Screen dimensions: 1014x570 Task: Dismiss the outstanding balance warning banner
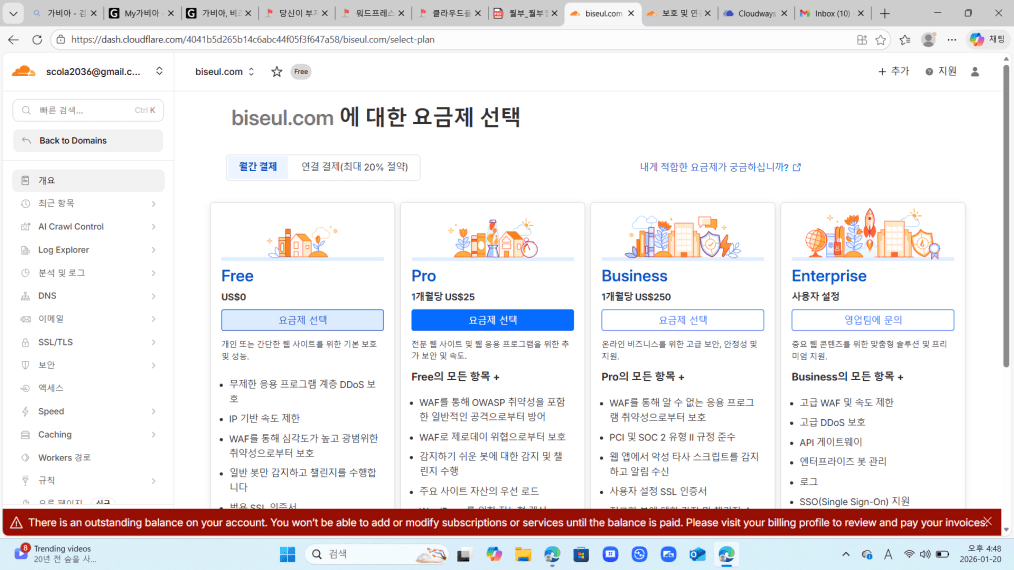pos(987,521)
